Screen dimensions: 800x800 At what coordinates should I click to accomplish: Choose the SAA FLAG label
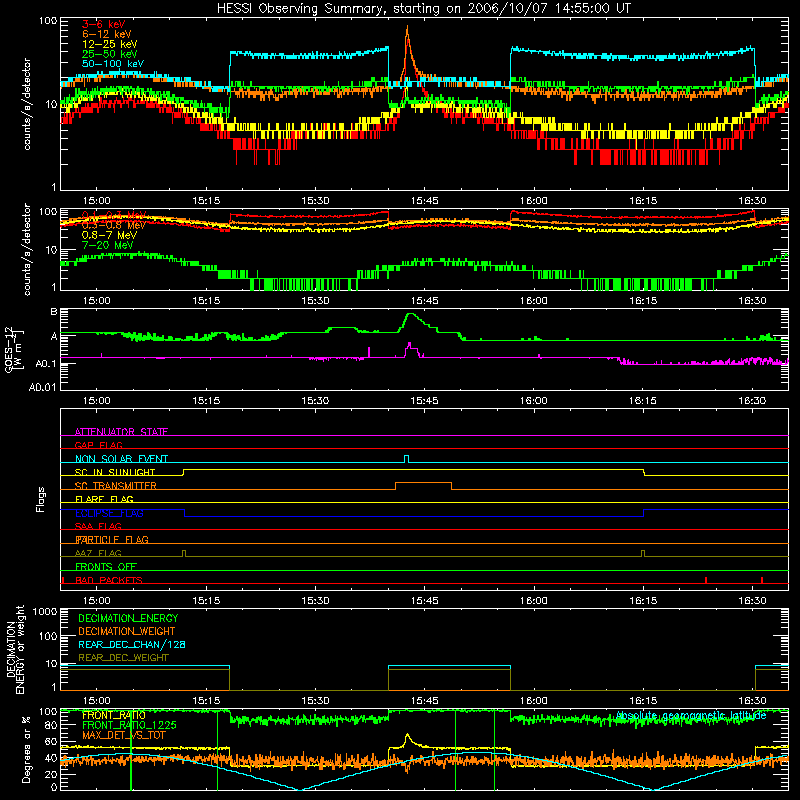(x=98, y=526)
